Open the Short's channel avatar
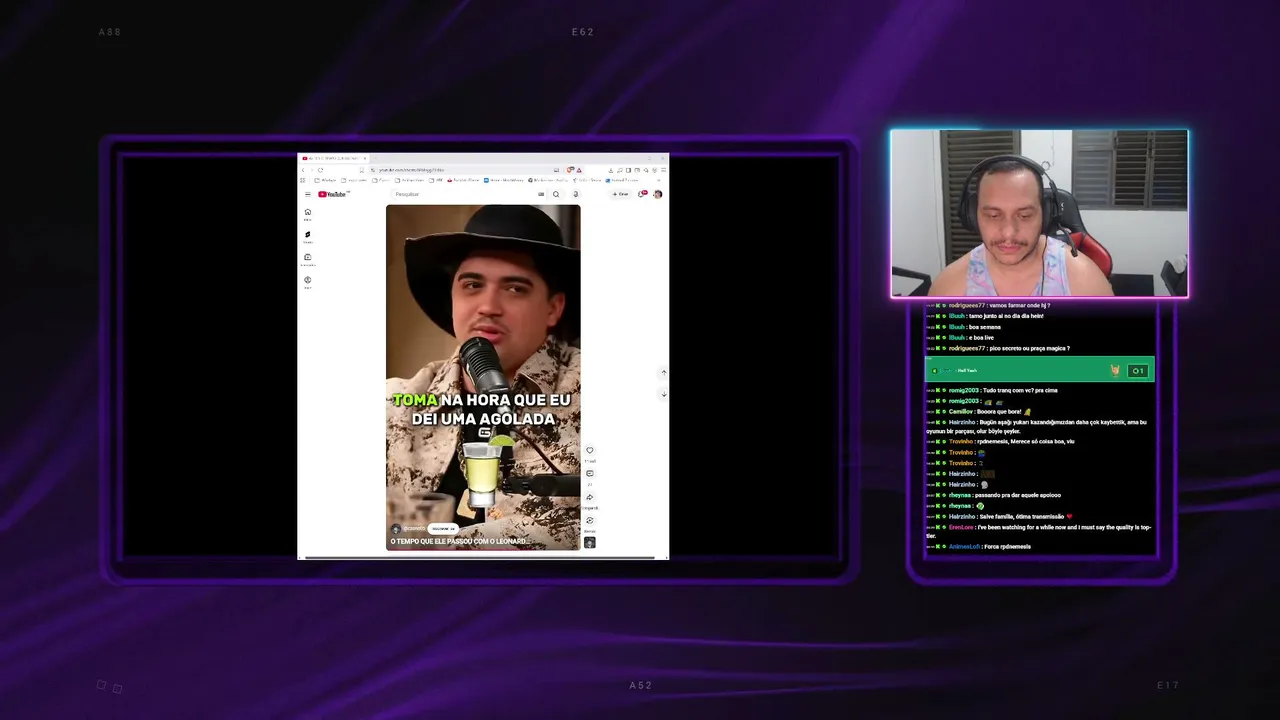1280x720 pixels. pos(396,529)
